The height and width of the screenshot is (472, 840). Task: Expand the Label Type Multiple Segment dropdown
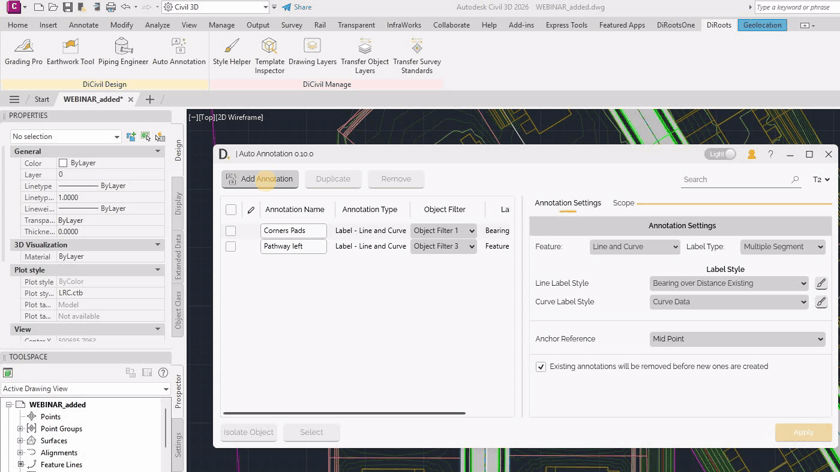782,247
